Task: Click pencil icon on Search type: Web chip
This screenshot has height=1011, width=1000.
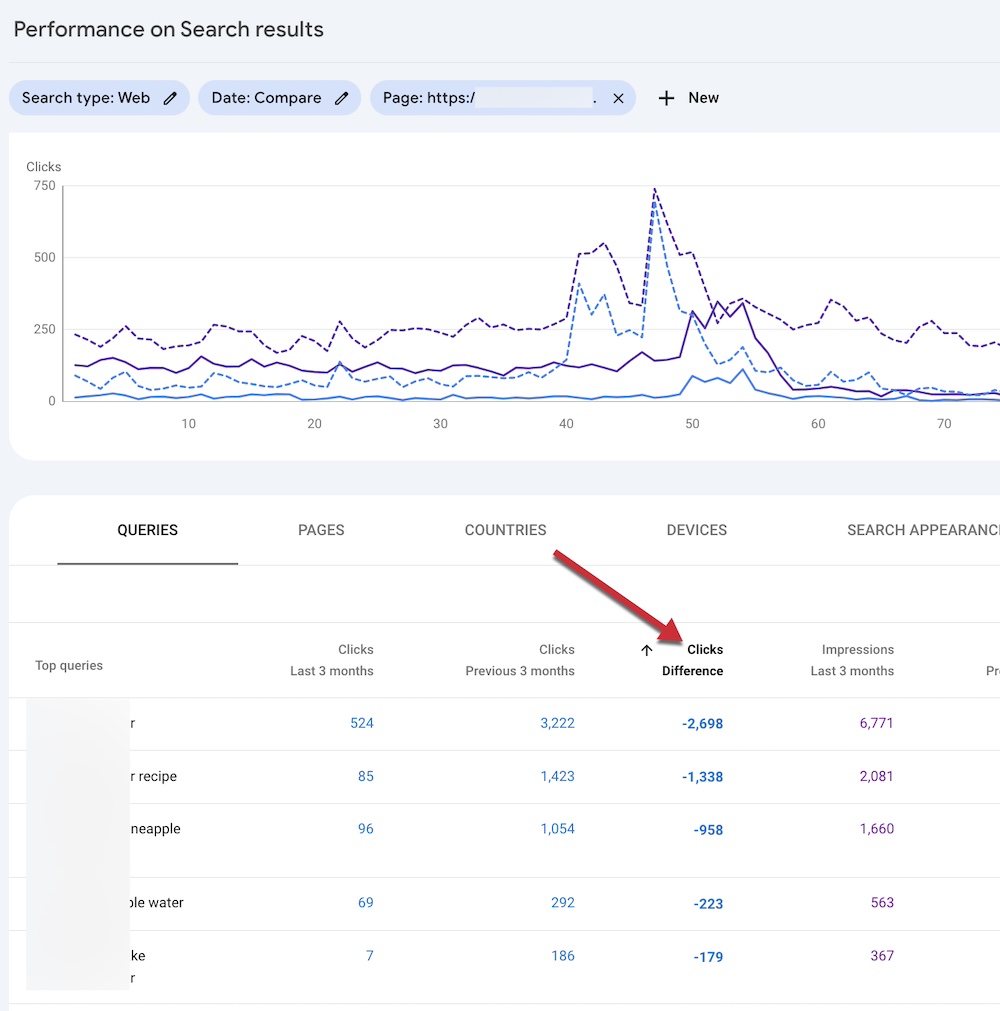Action: point(171,98)
